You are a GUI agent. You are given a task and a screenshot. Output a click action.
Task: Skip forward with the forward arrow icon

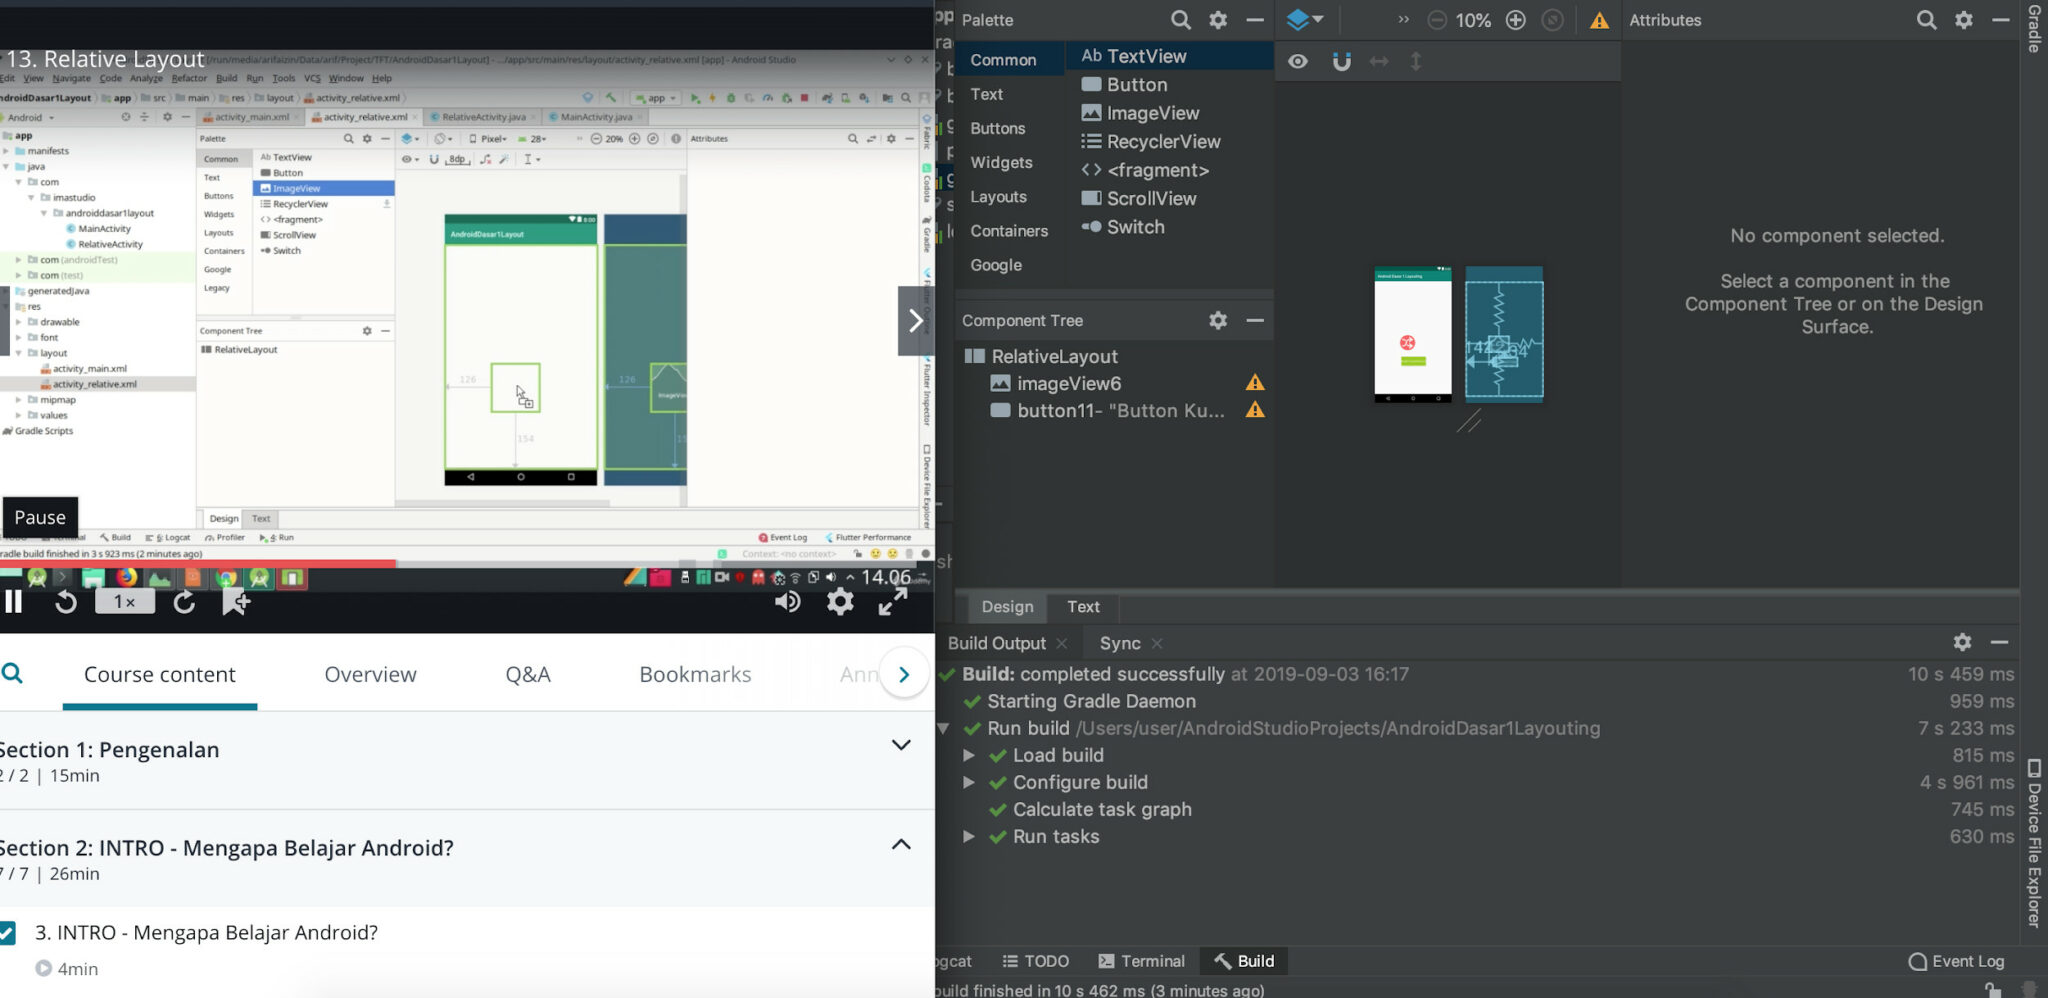pos(184,602)
